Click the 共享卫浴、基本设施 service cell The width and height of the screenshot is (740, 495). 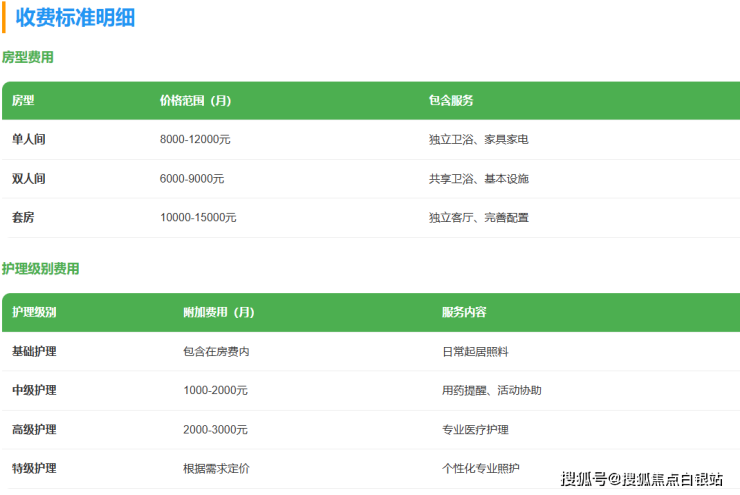479,179
